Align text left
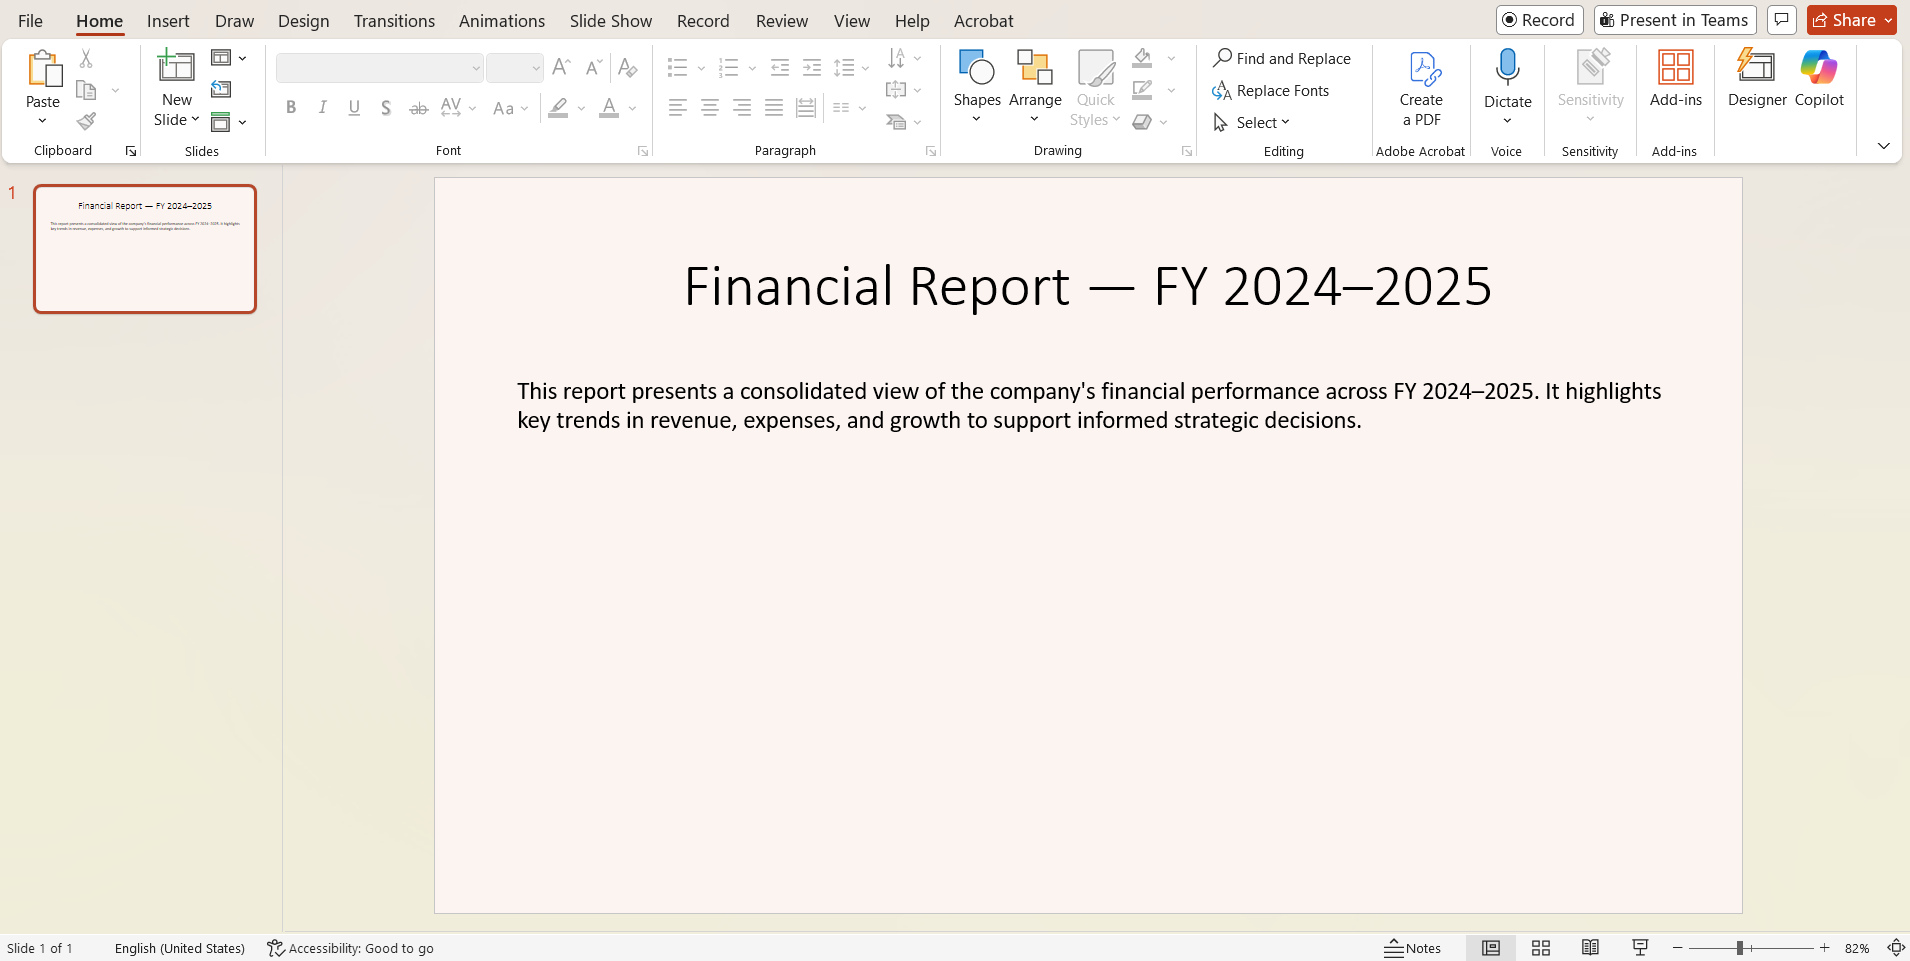 [678, 108]
